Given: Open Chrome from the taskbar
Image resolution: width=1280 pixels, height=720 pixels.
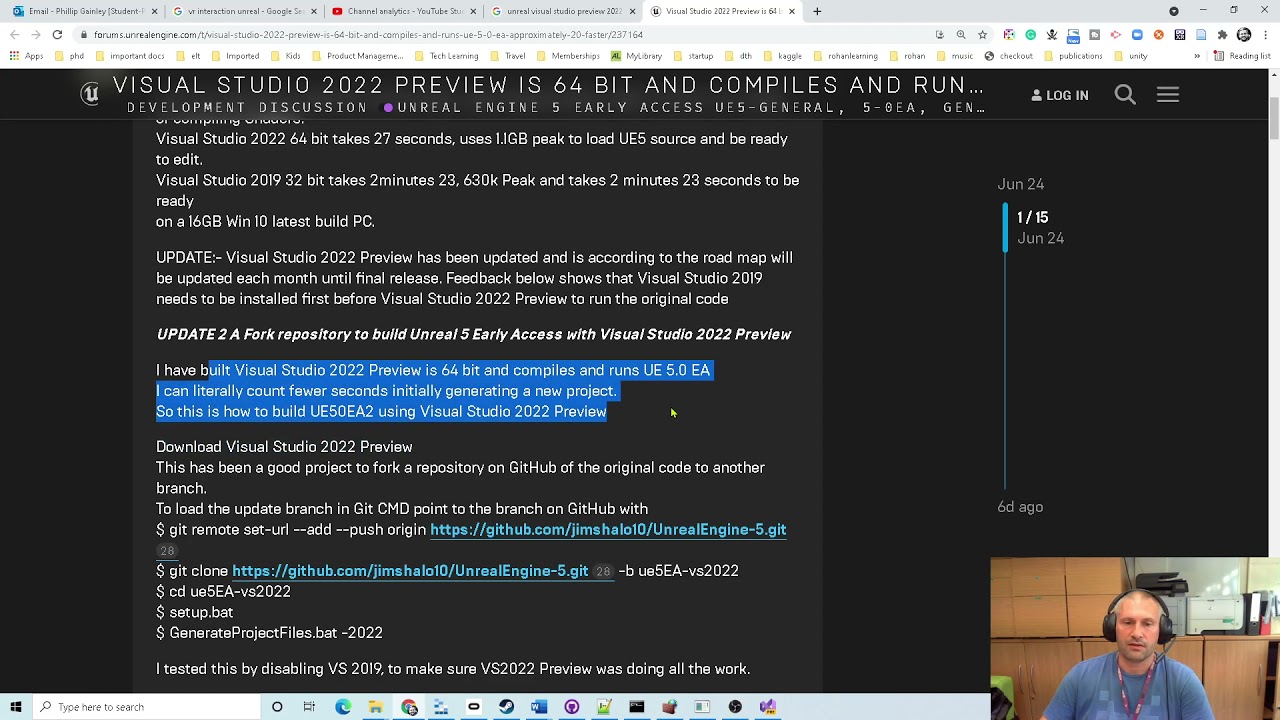Looking at the screenshot, I should pos(409,707).
